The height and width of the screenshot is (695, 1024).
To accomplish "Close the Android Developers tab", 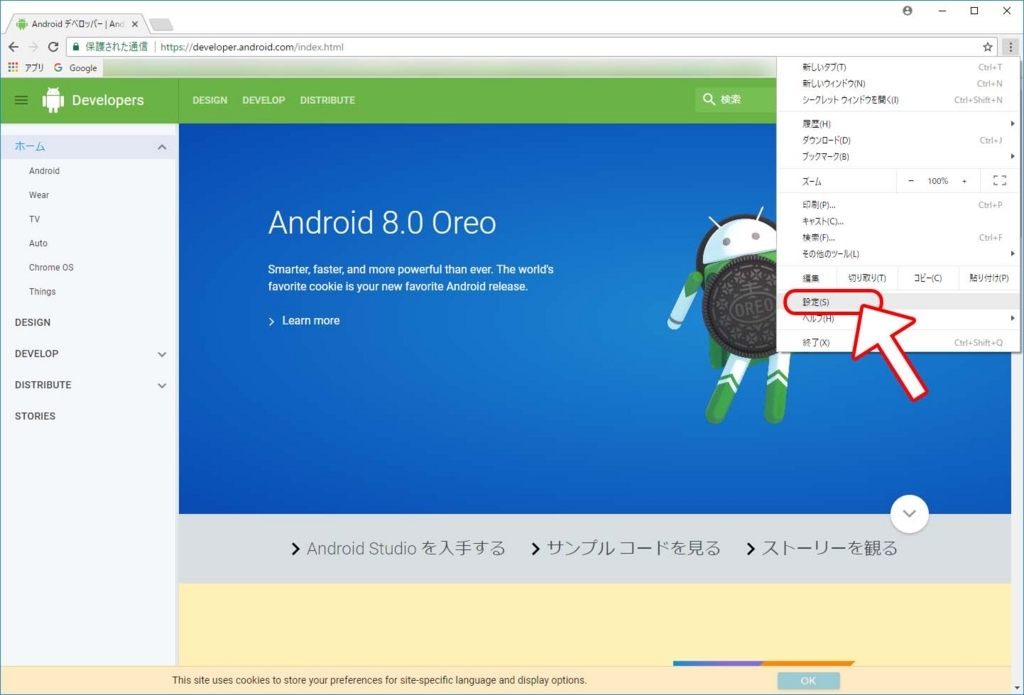I will point(135,24).
